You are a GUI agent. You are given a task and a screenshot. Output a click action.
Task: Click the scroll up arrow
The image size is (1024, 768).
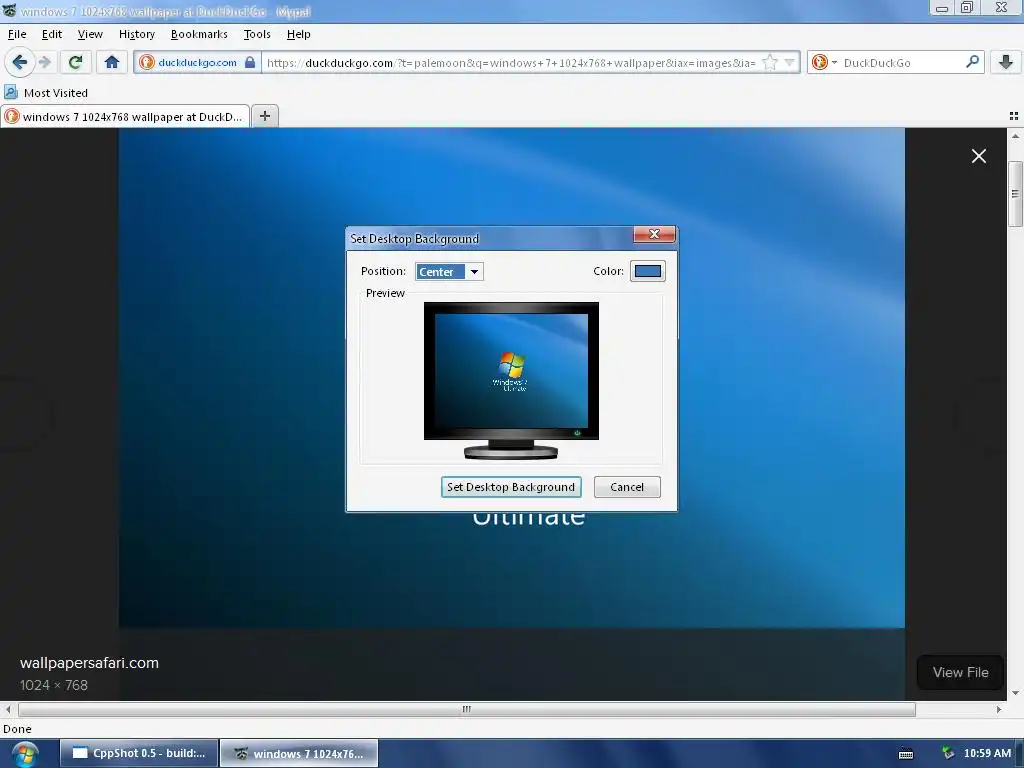[1015, 136]
